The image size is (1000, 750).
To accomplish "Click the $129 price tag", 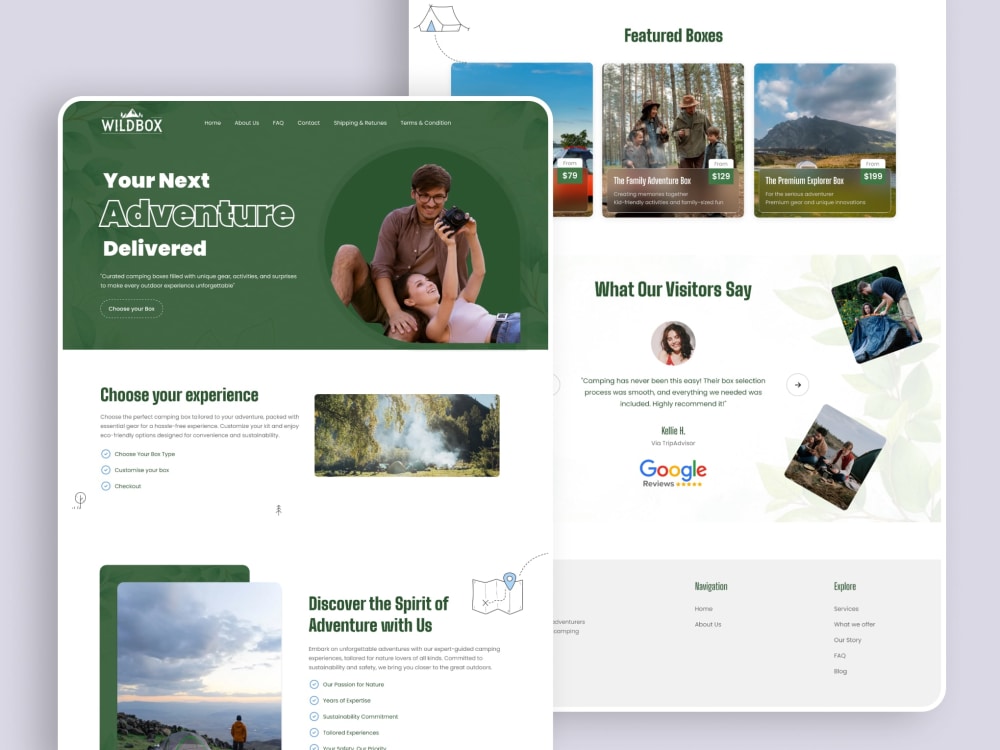I will point(721,176).
